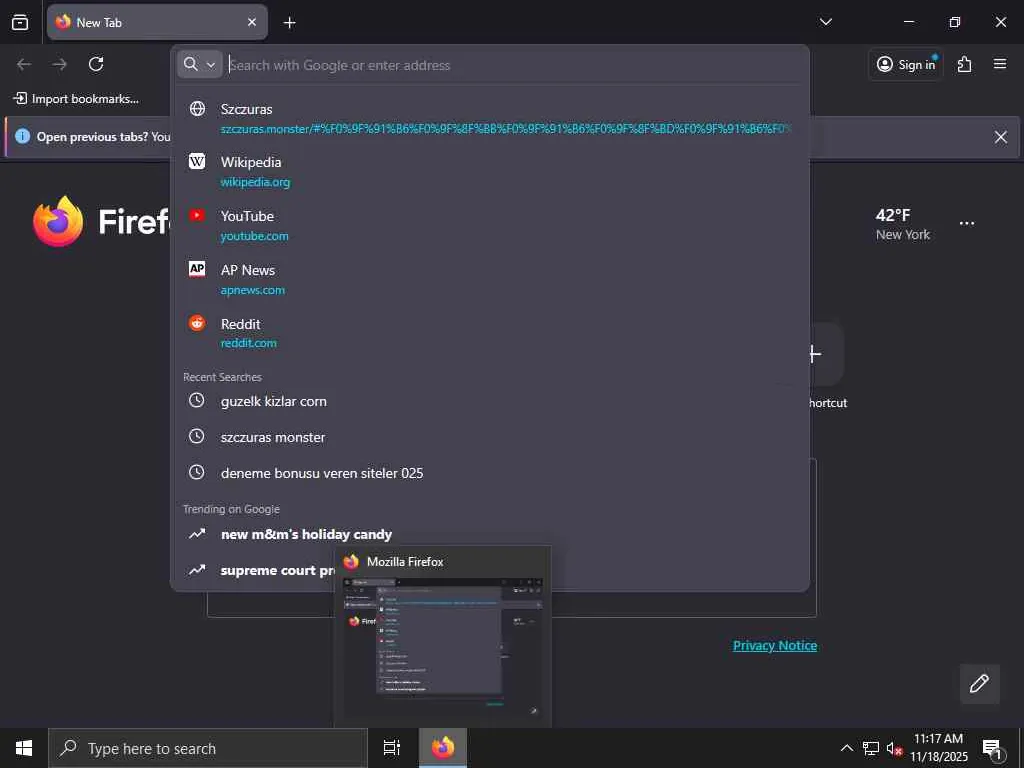
Task: Open the weather widget three-dot menu
Action: (967, 223)
